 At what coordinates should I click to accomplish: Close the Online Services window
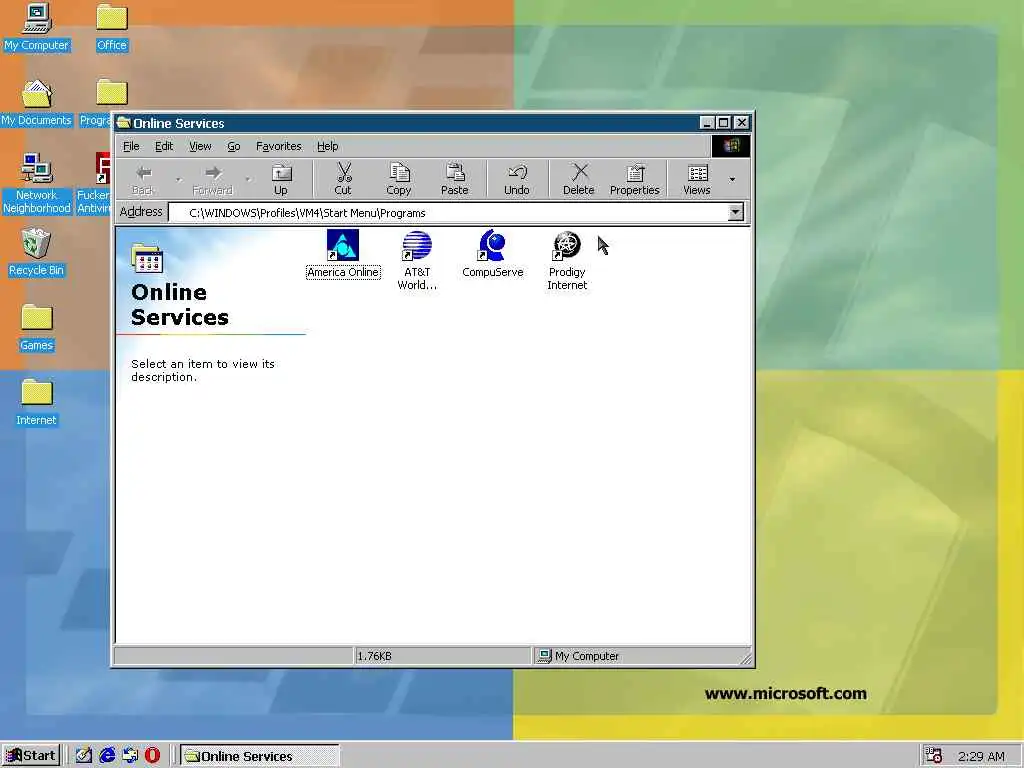point(742,123)
